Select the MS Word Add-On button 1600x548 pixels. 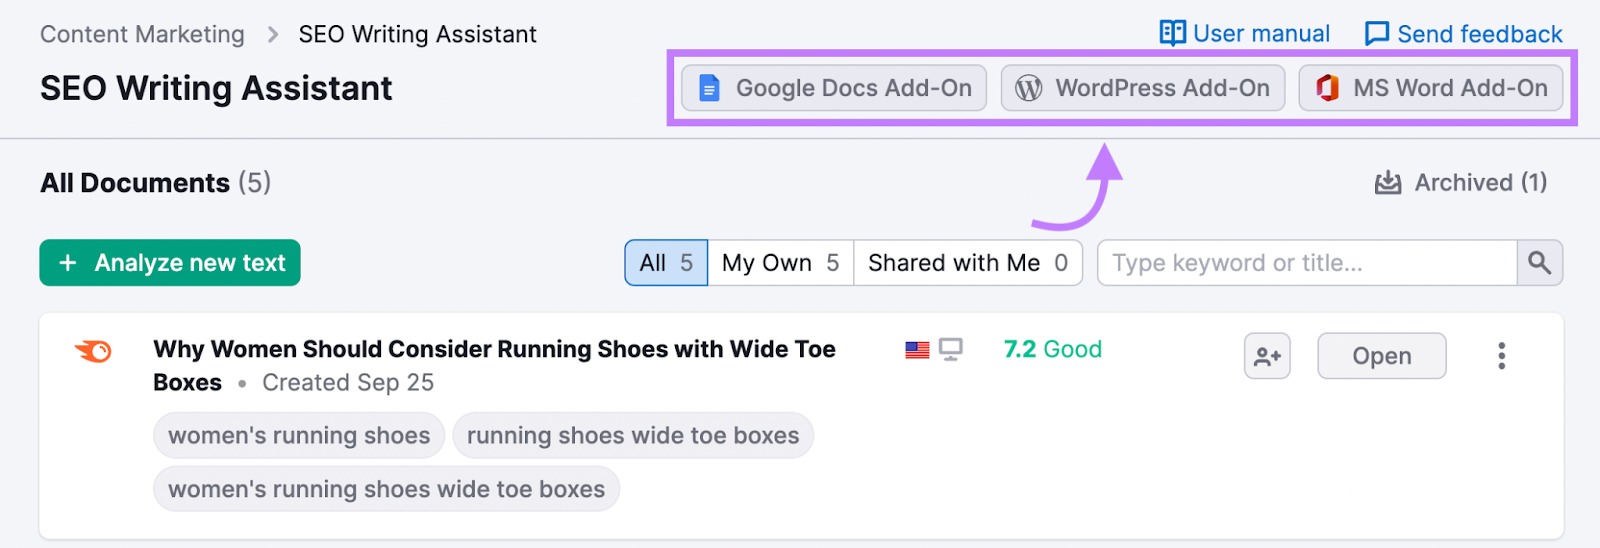pos(1431,88)
